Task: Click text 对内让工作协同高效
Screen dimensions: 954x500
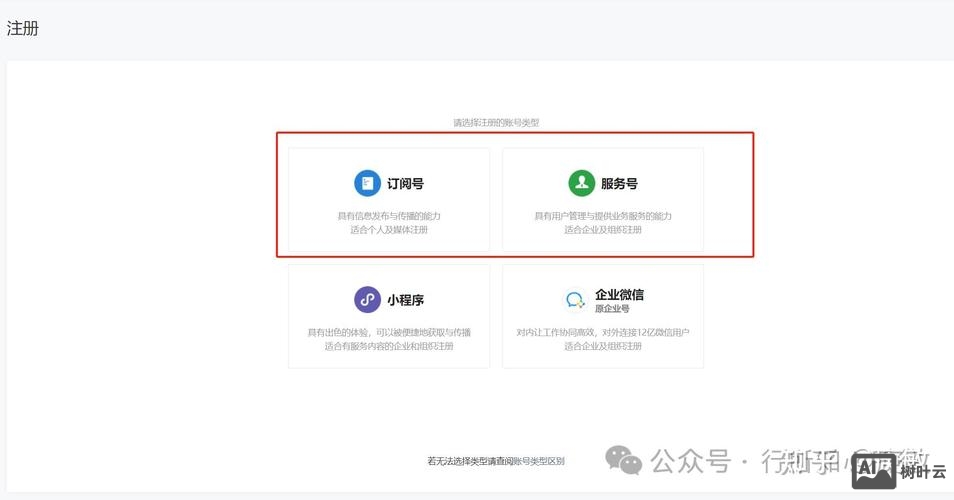Action: (557, 332)
